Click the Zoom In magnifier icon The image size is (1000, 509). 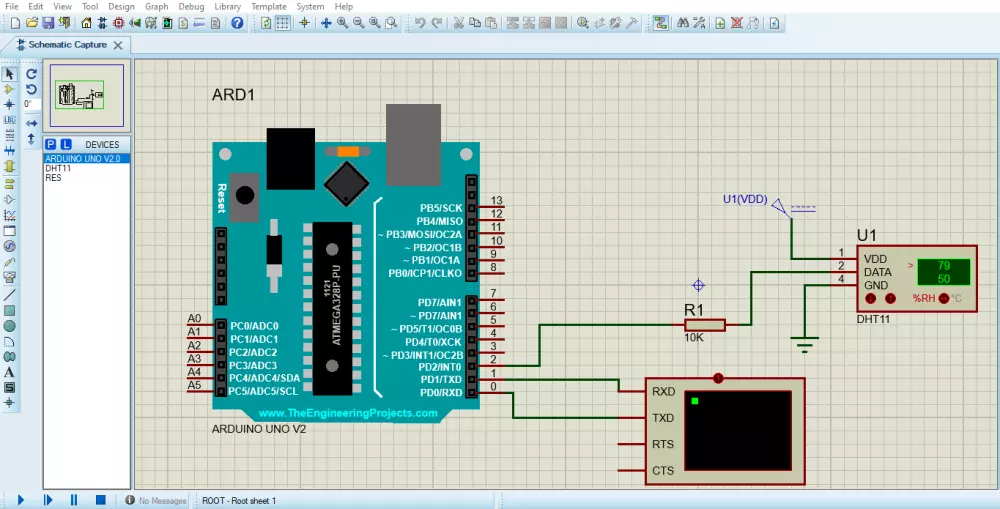pos(342,22)
